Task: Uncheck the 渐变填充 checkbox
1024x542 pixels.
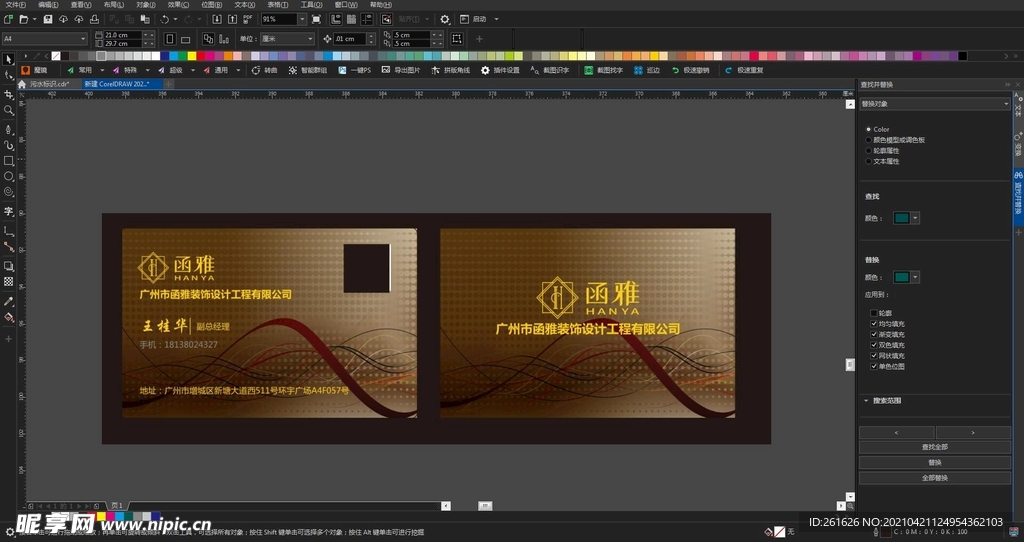Action: point(873,334)
